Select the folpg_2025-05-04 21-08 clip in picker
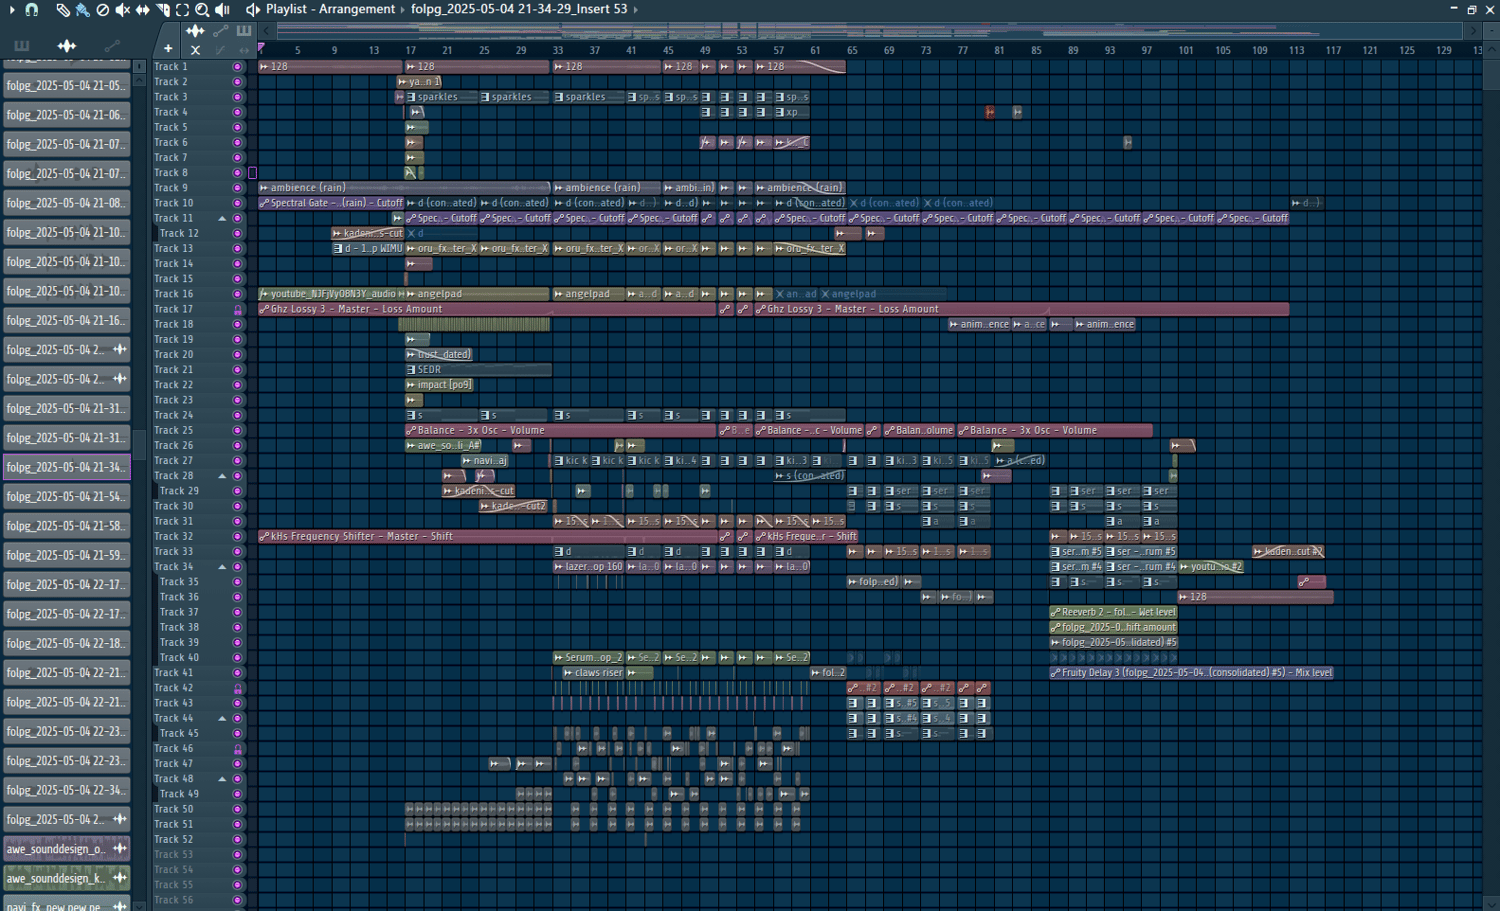This screenshot has width=1500, height=911. tap(67, 203)
